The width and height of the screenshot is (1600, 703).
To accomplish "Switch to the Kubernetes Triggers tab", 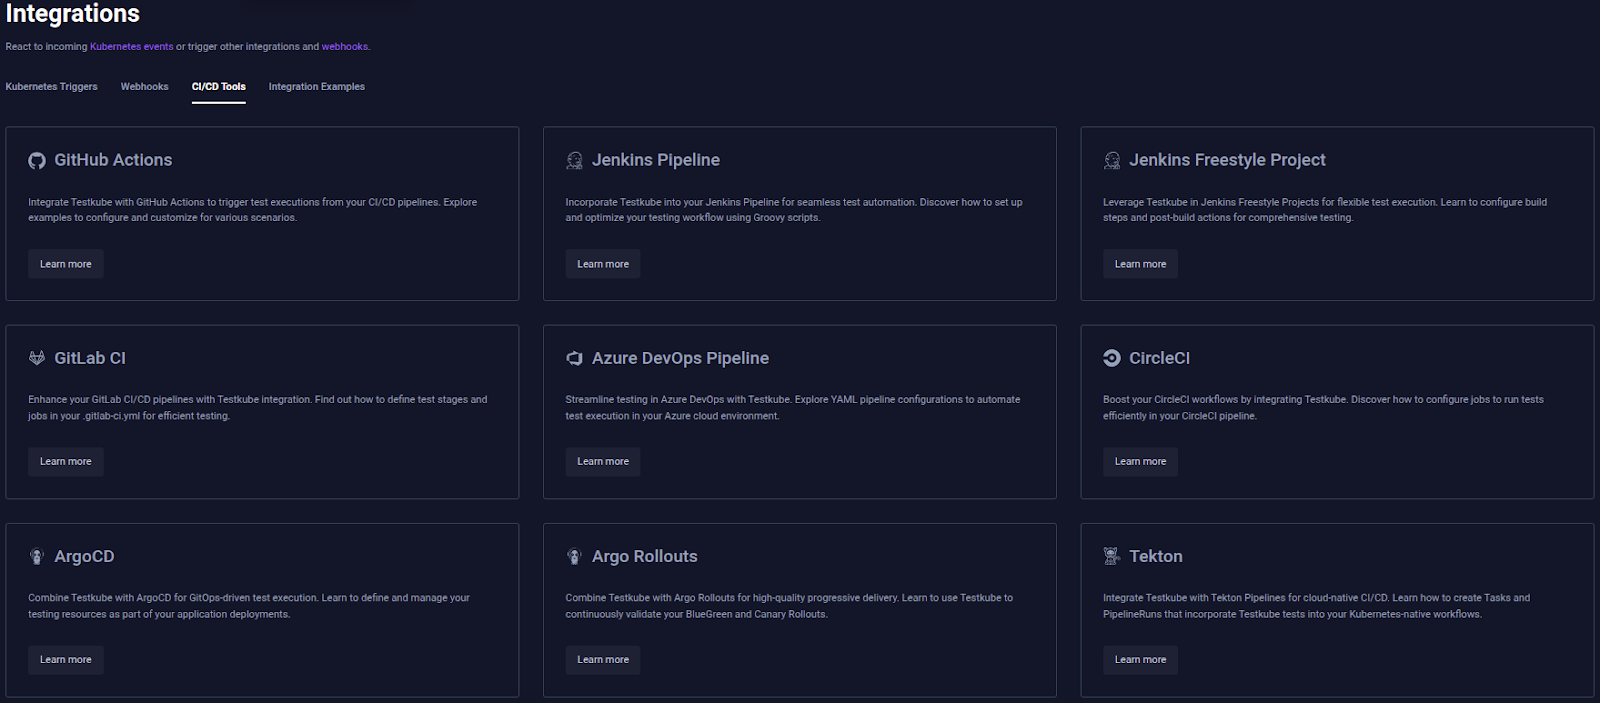I will (52, 87).
